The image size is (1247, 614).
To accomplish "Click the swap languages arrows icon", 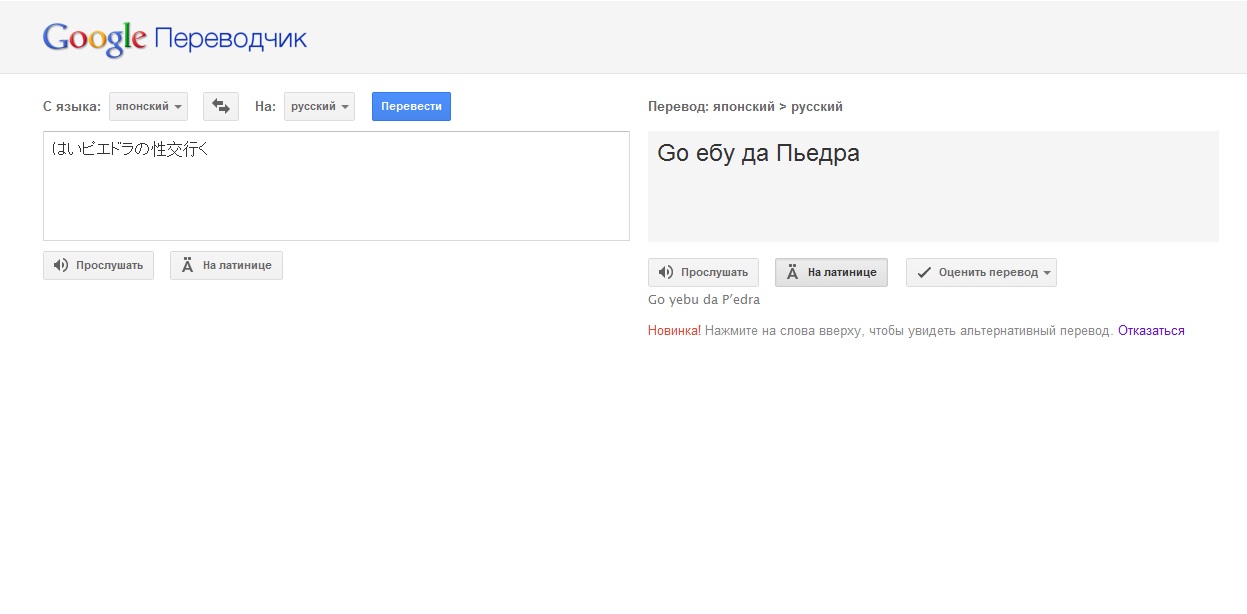I will pos(221,106).
